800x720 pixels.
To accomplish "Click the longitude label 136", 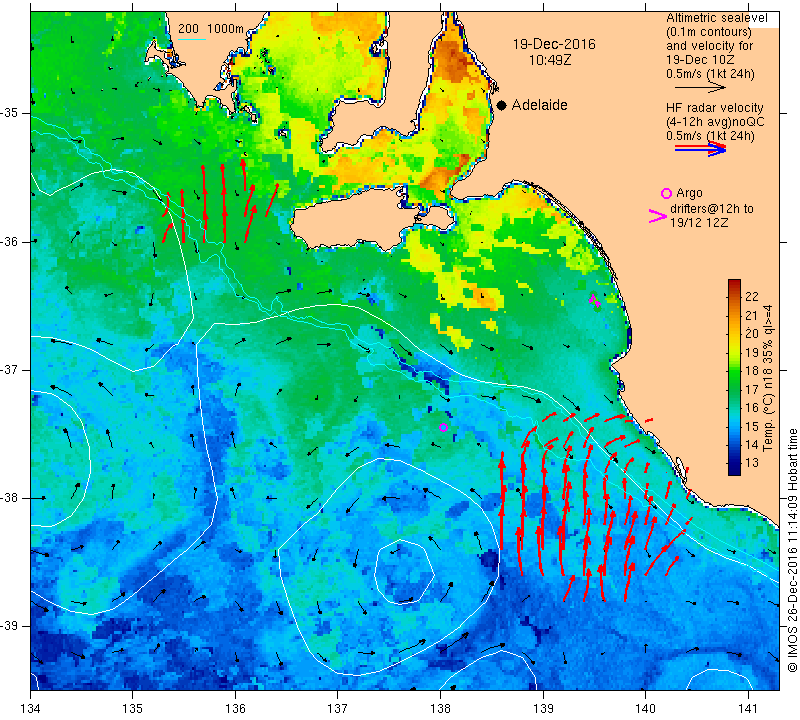I will tap(235, 709).
